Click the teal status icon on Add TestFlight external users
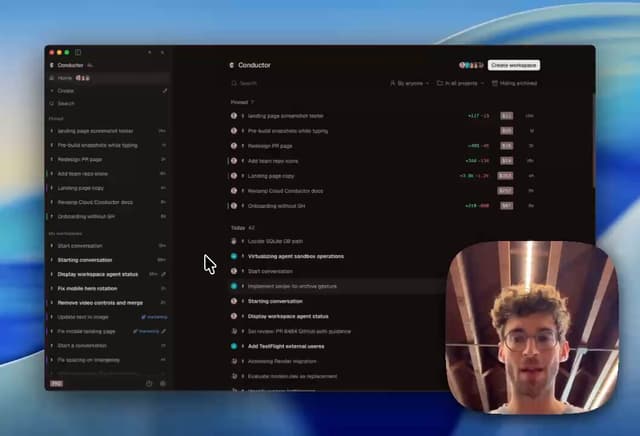 (234, 346)
